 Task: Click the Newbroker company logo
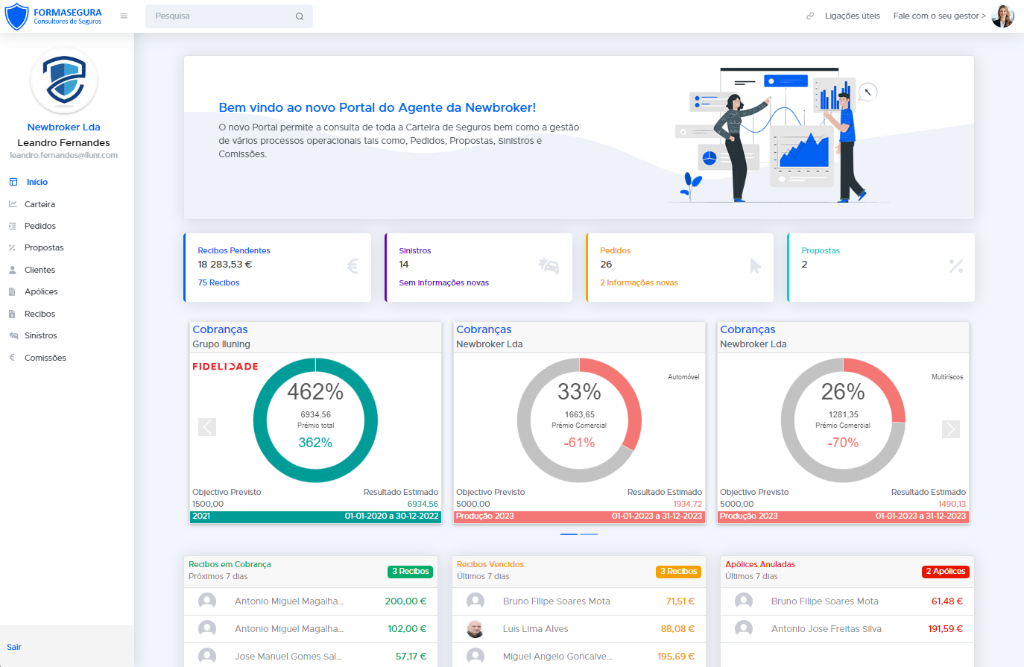64,80
